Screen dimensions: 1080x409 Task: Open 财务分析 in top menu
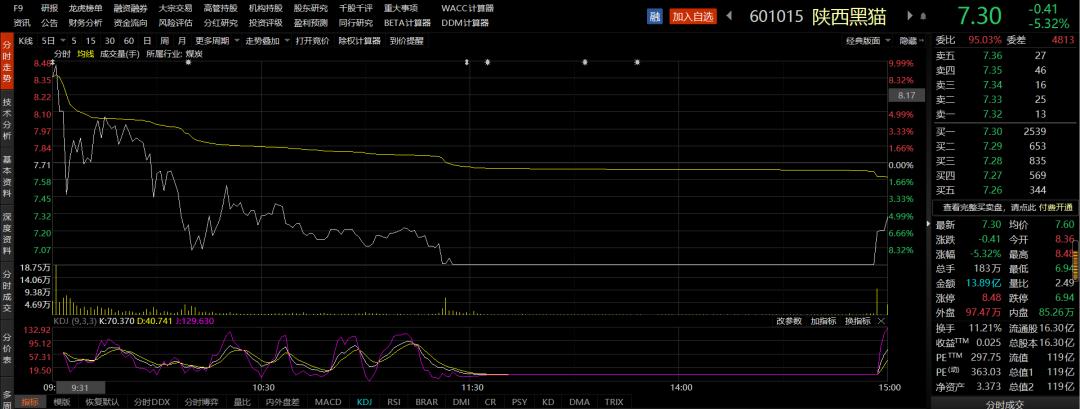pyautogui.click(x=85, y=23)
